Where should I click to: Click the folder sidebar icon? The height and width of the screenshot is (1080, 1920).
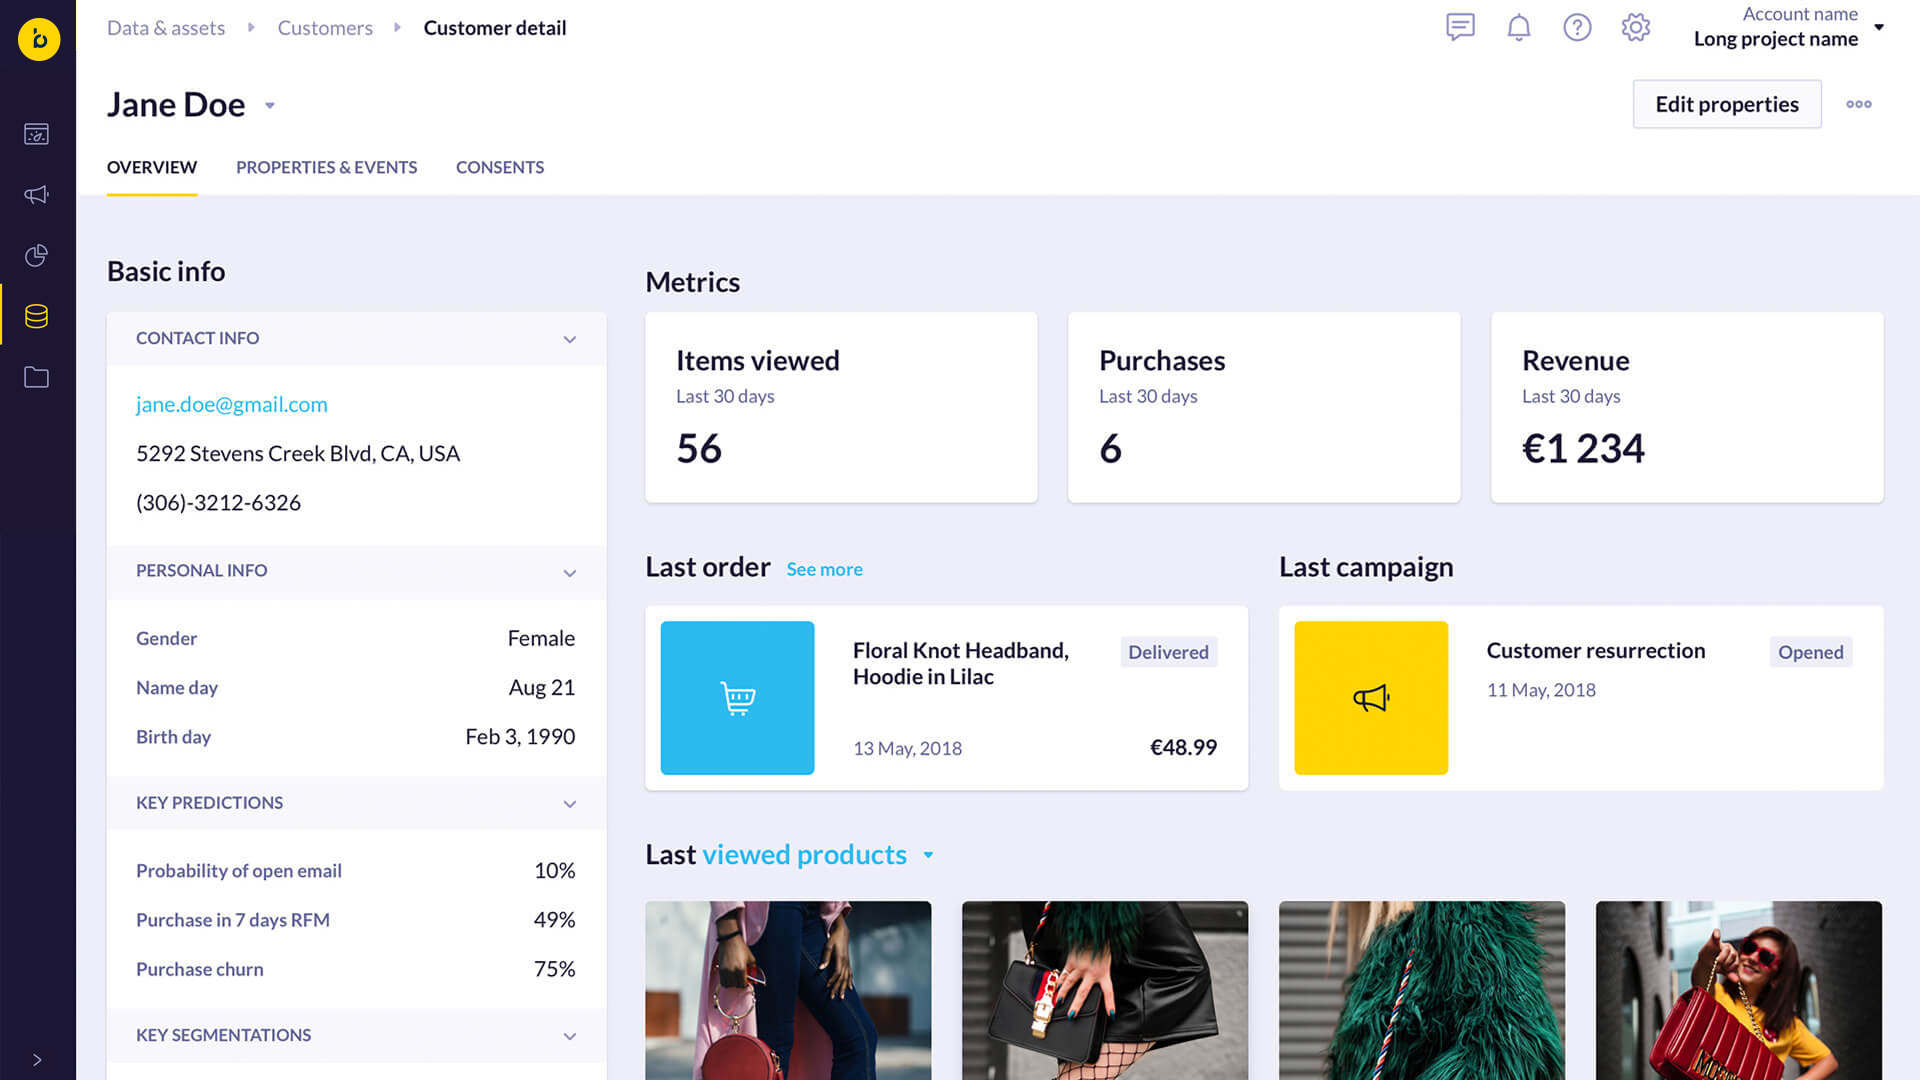click(x=37, y=378)
